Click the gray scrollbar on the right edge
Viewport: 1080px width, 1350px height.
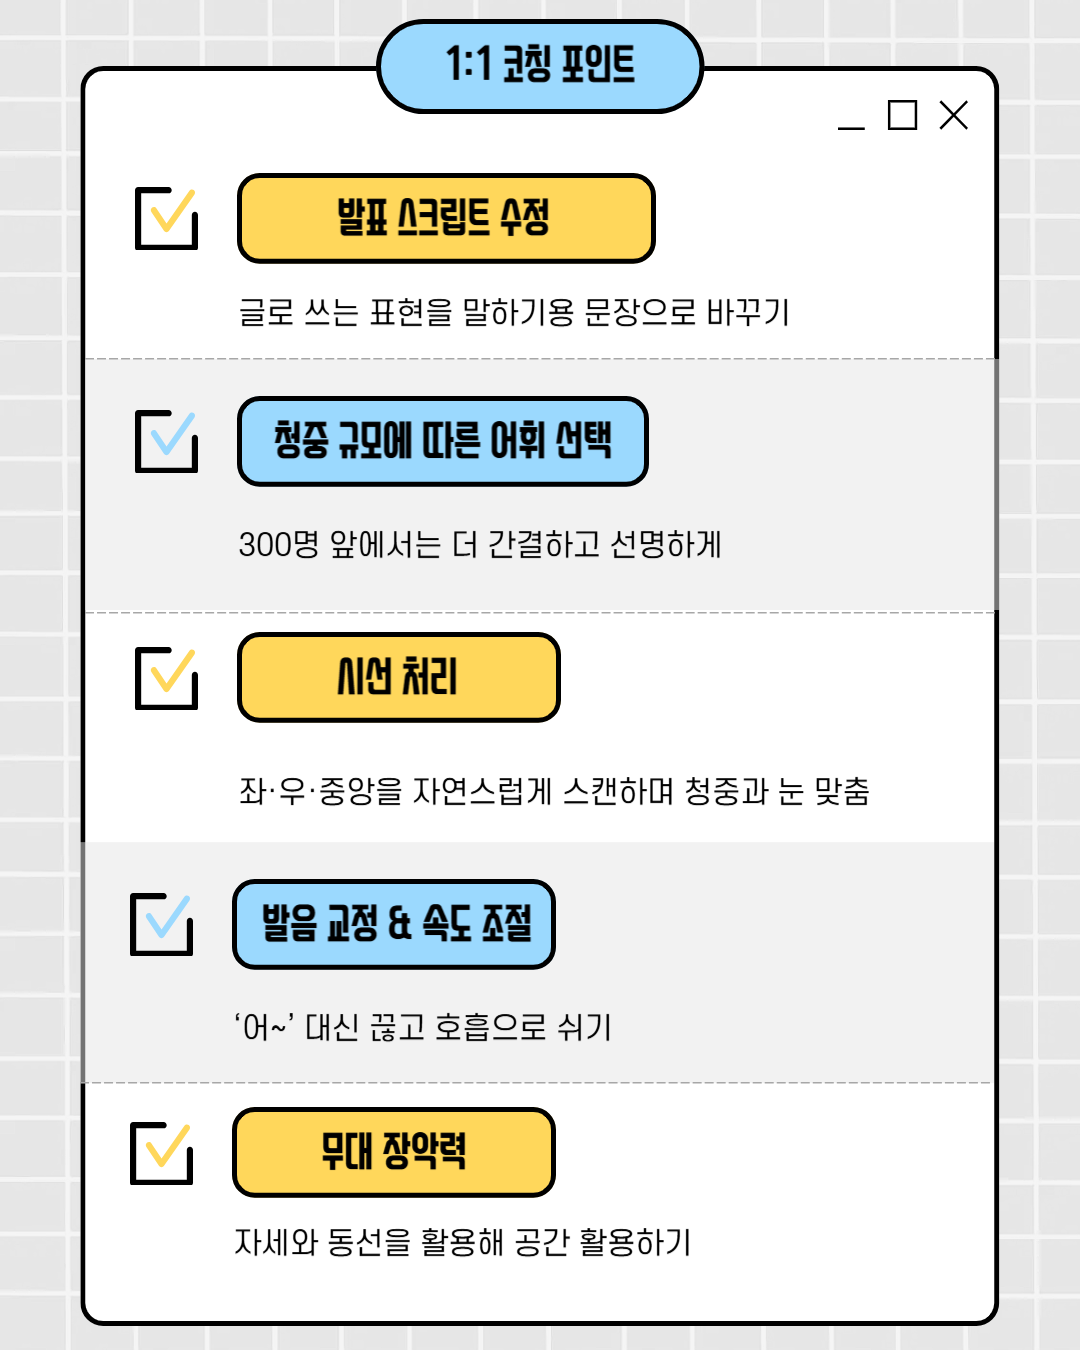[996, 485]
